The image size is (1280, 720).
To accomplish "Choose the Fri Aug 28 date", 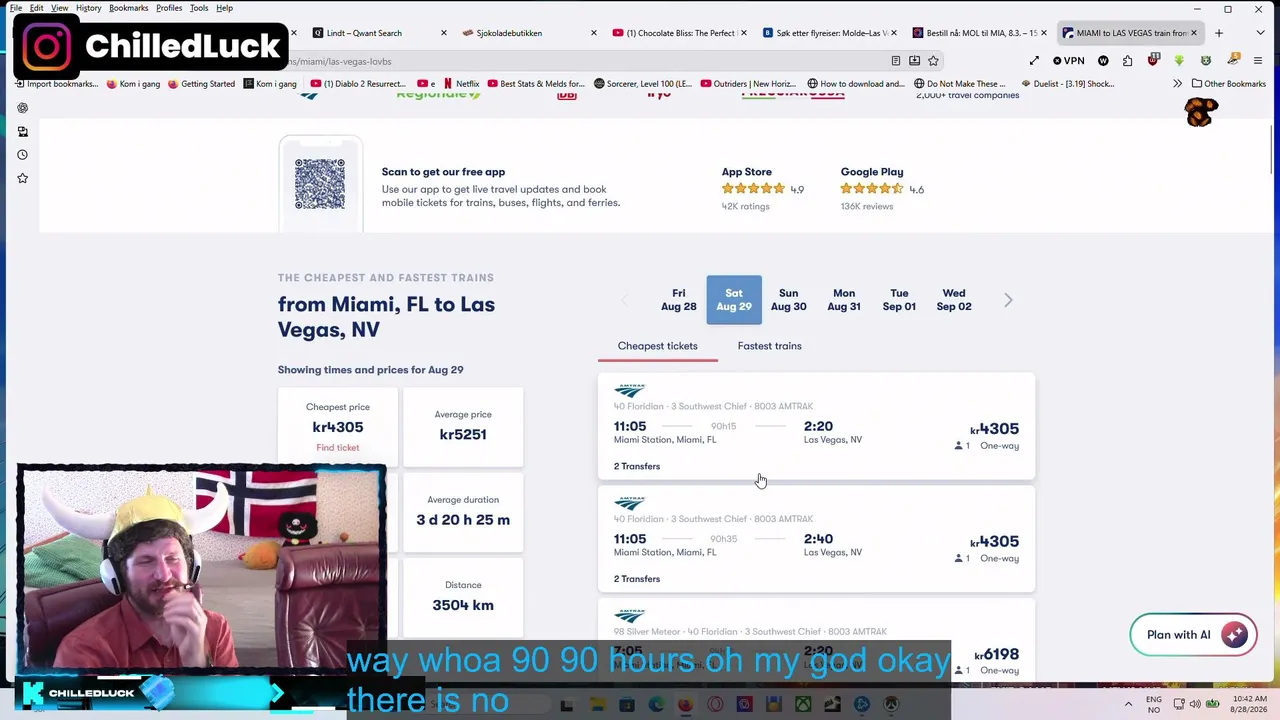I will pos(679,300).
